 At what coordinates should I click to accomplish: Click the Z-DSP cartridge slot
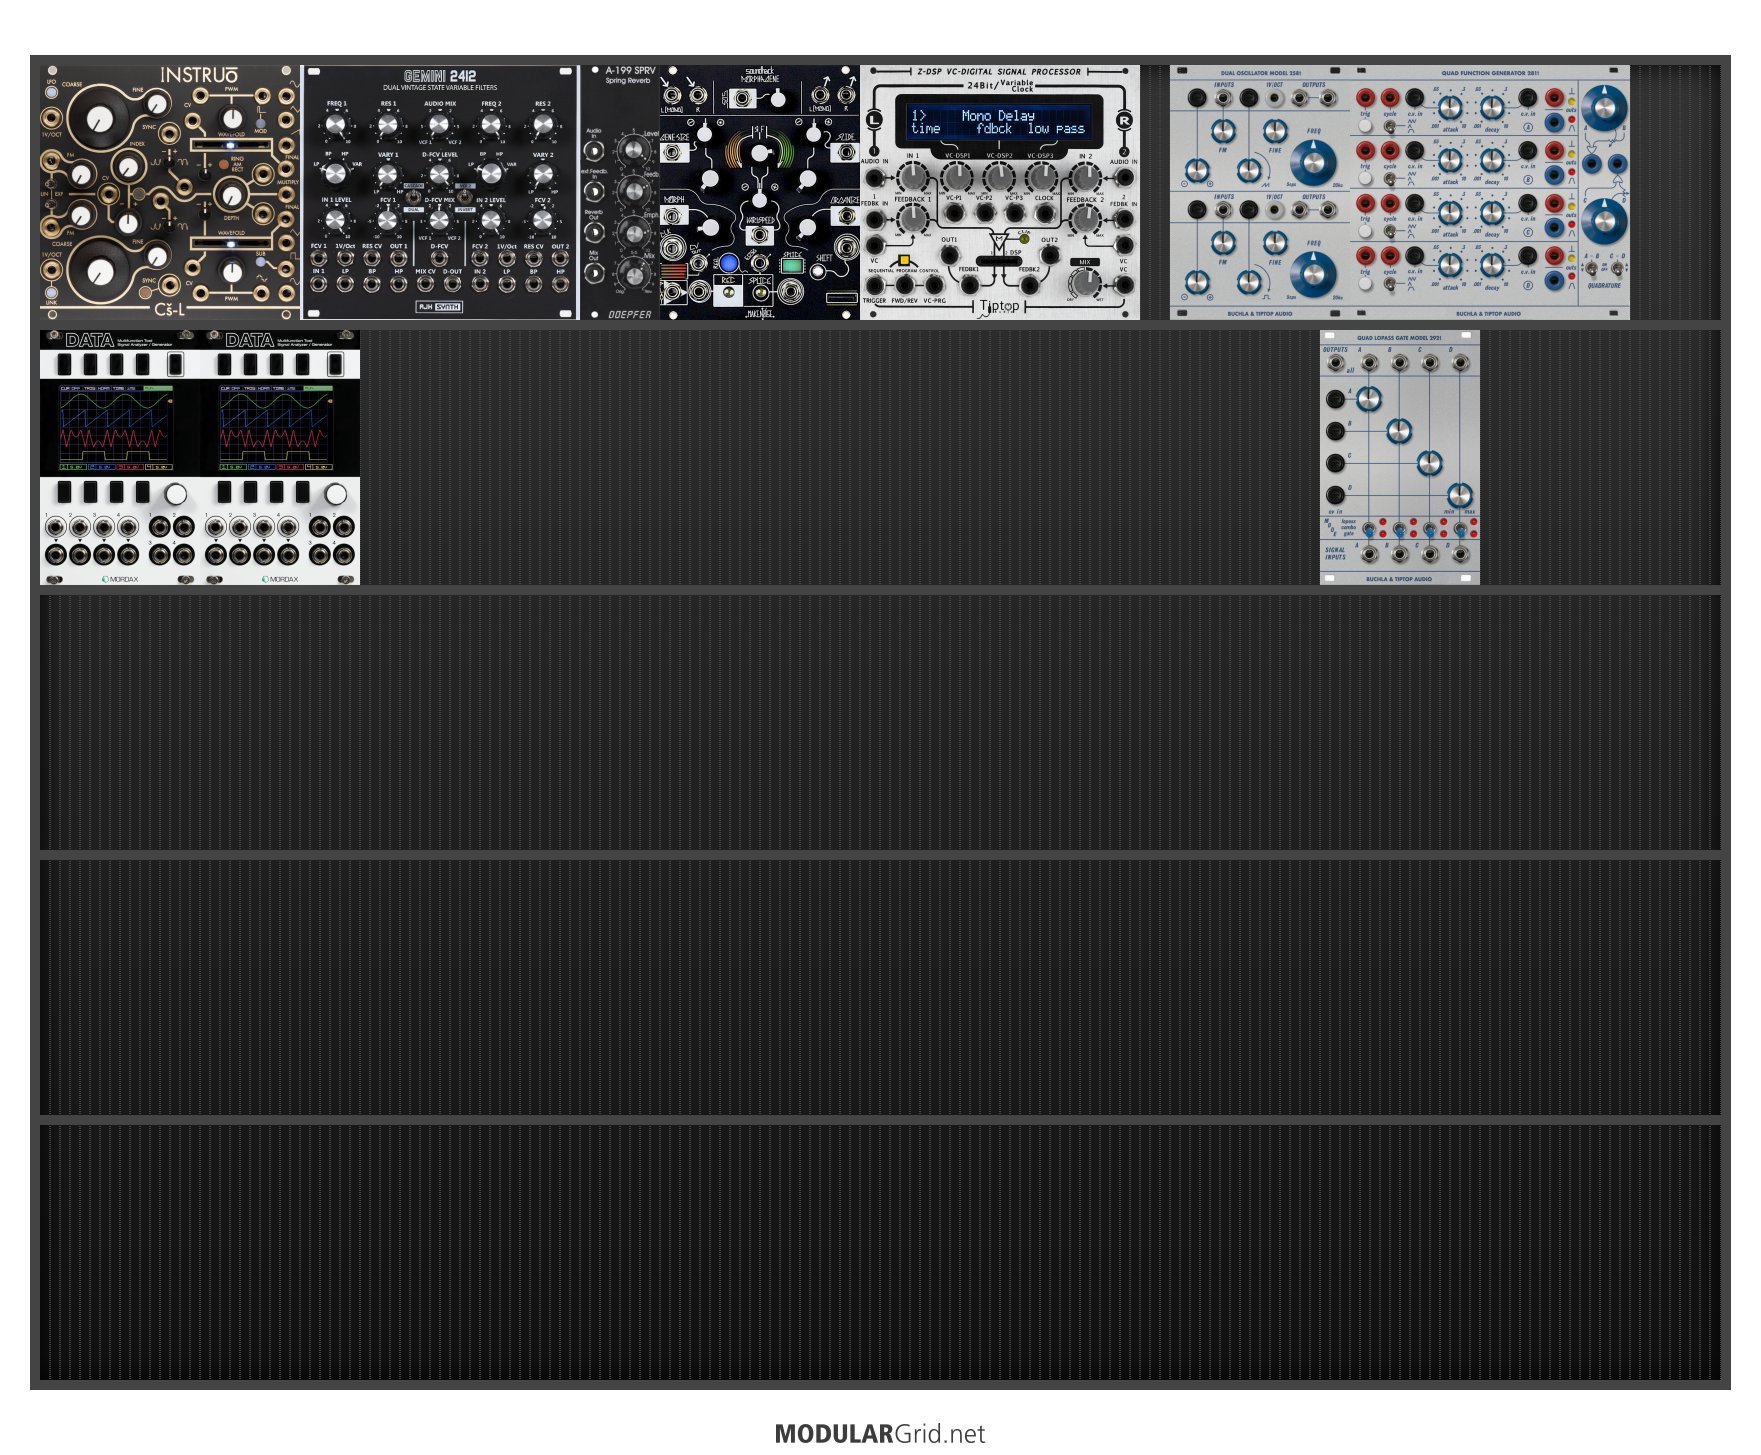[999, 261]
